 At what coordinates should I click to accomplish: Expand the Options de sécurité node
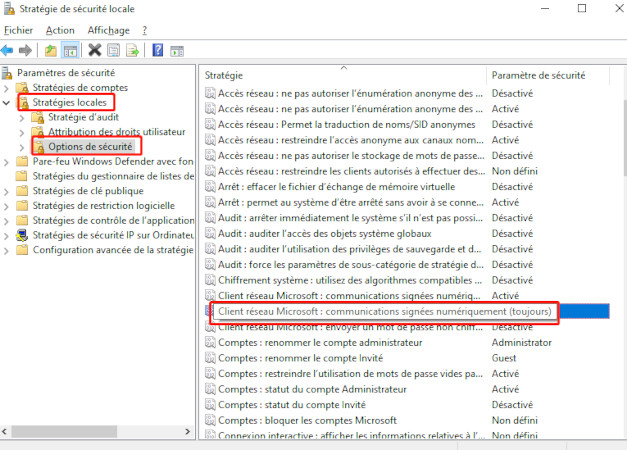click(x=22, y=147)
